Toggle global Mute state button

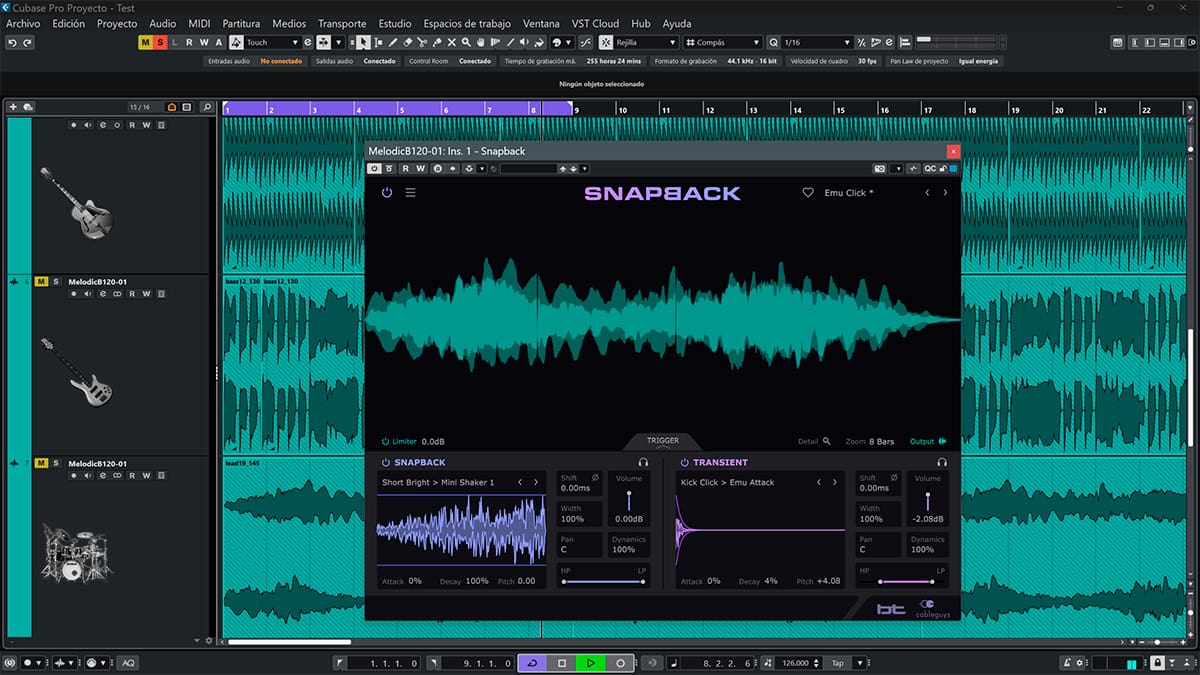point(145,43)
